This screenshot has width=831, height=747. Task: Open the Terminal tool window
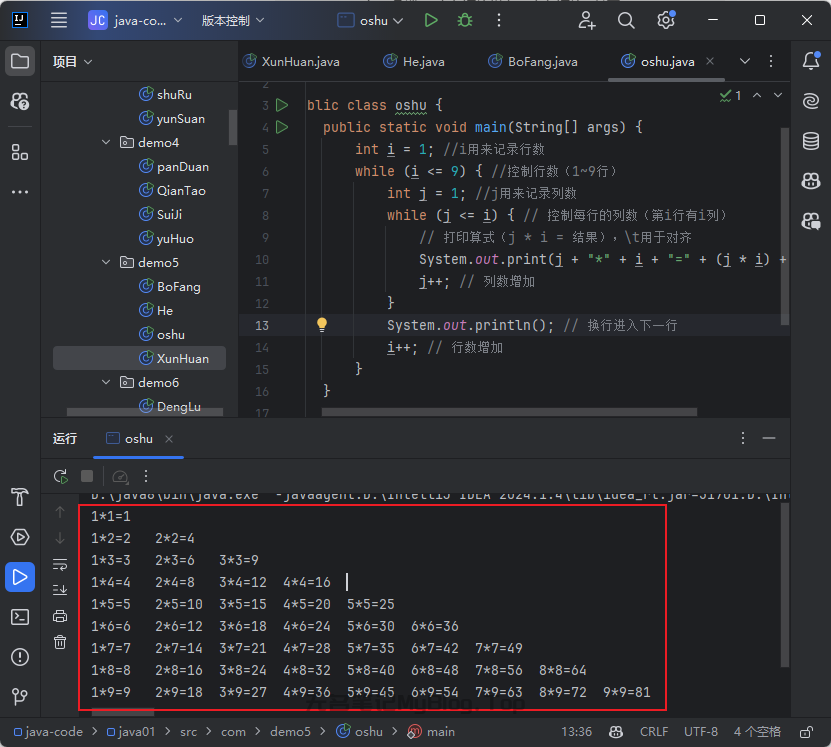click(x=20, y=617)
